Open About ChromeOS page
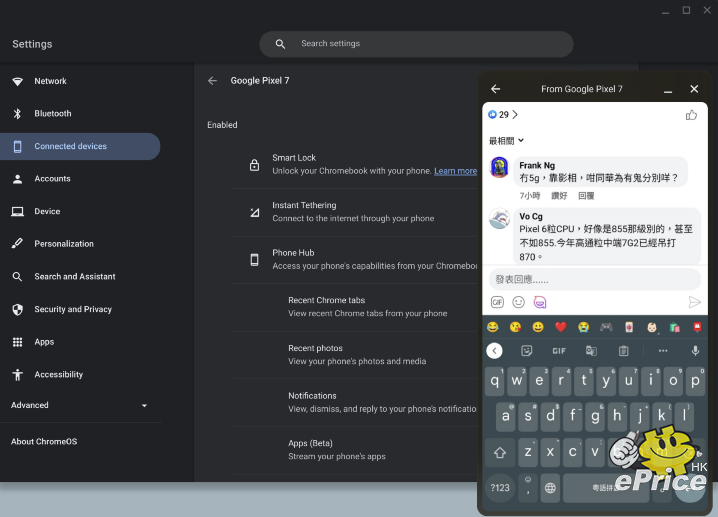718x517 pixels. click(x=44, y=441)
